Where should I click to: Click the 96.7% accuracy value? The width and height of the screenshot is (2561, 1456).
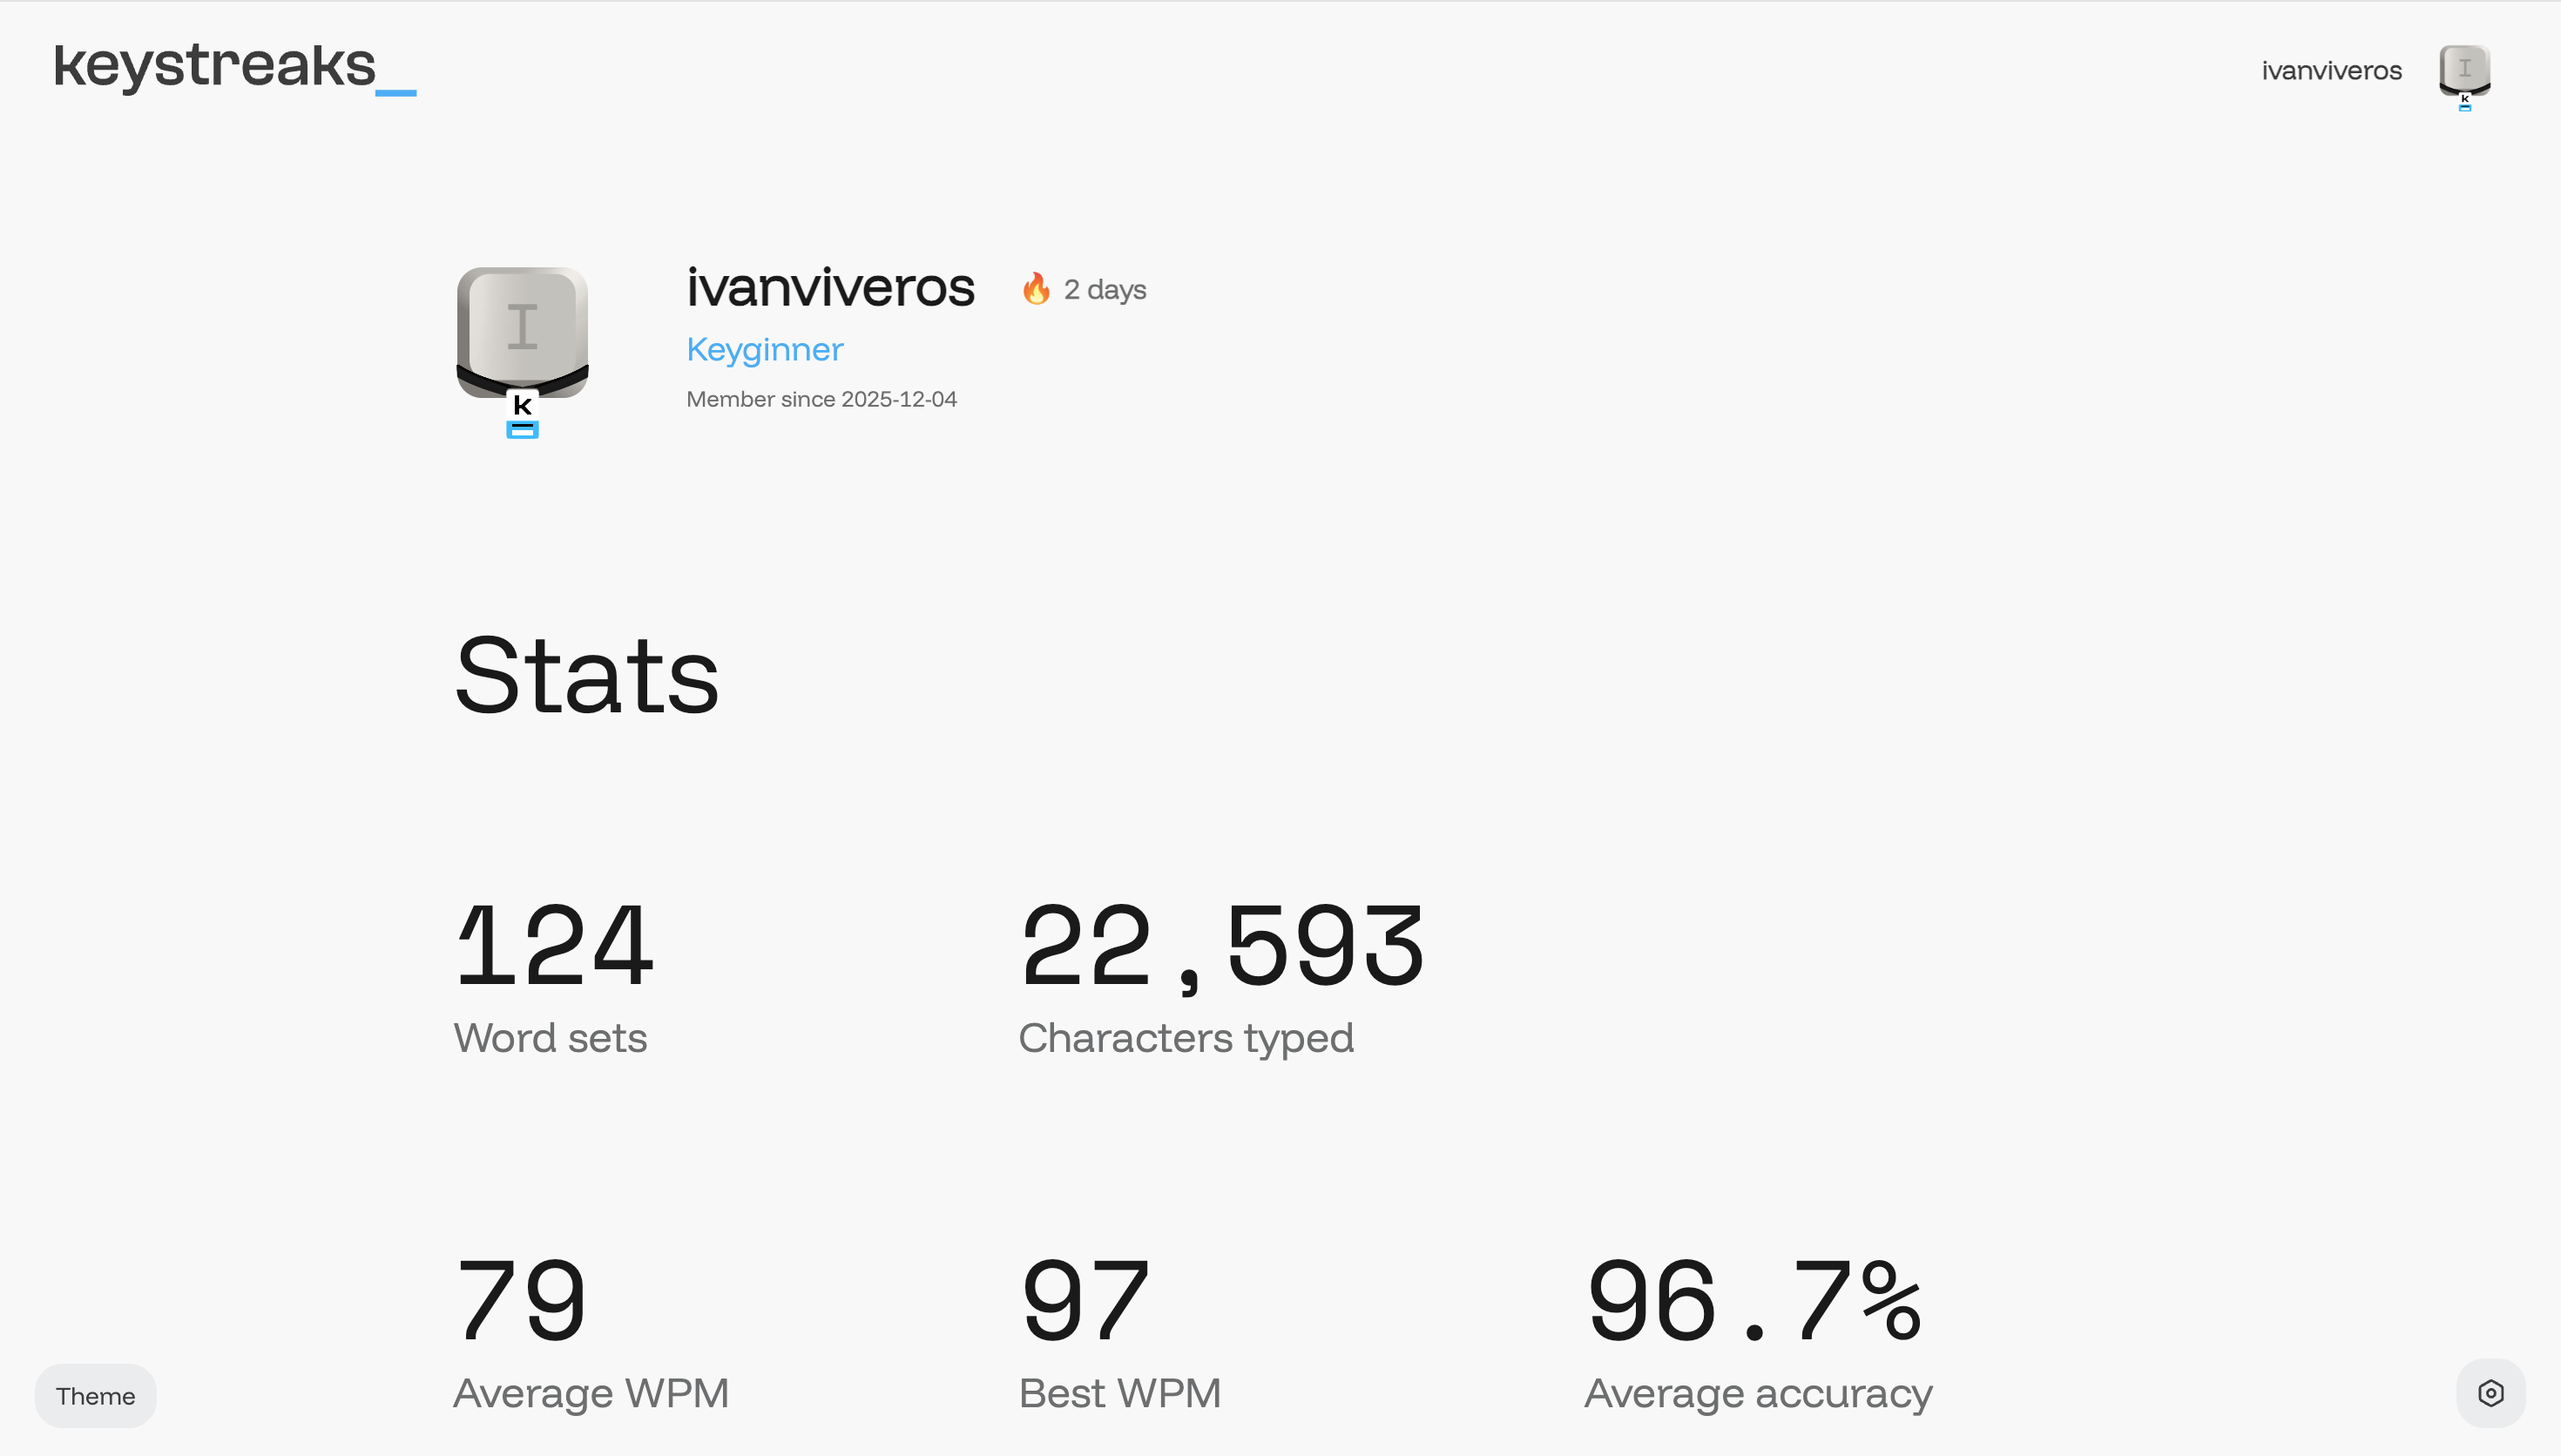(1754, 1300)
